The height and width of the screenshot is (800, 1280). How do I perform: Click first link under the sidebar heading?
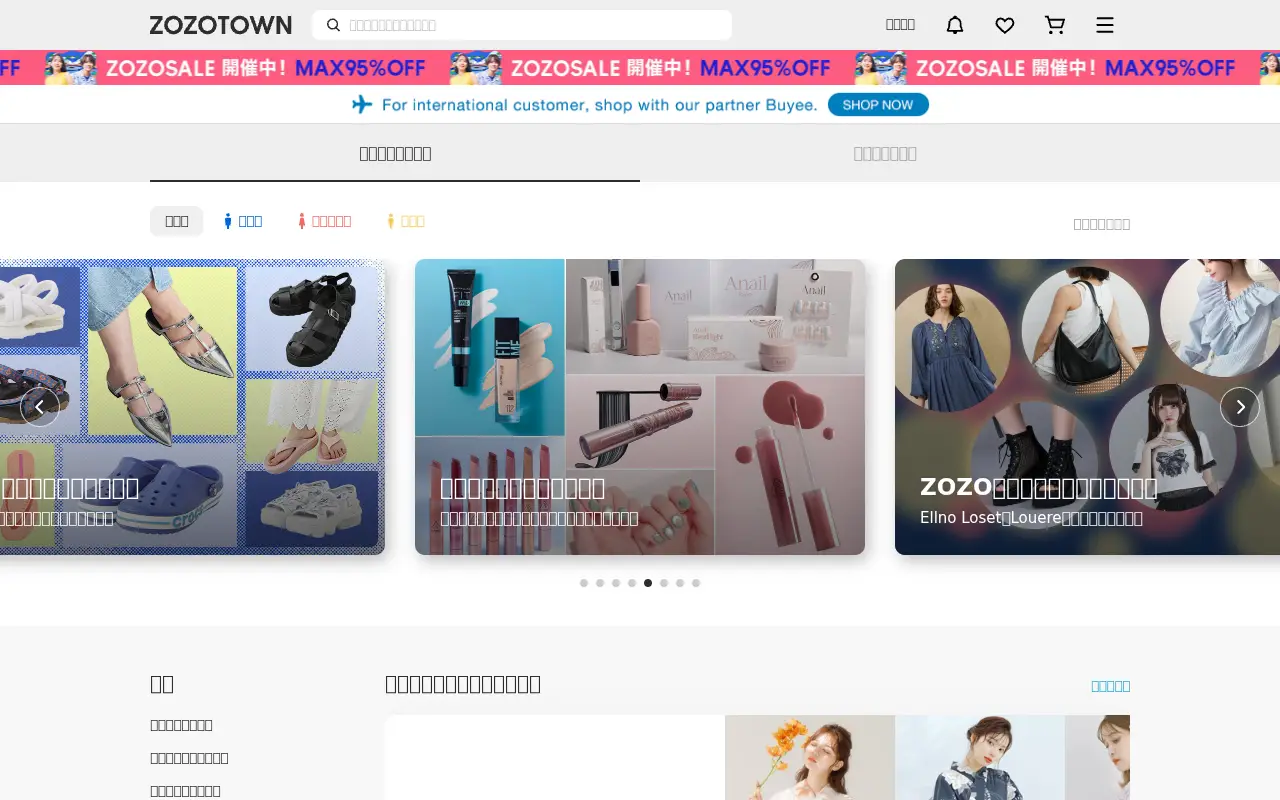click(181, 725)
